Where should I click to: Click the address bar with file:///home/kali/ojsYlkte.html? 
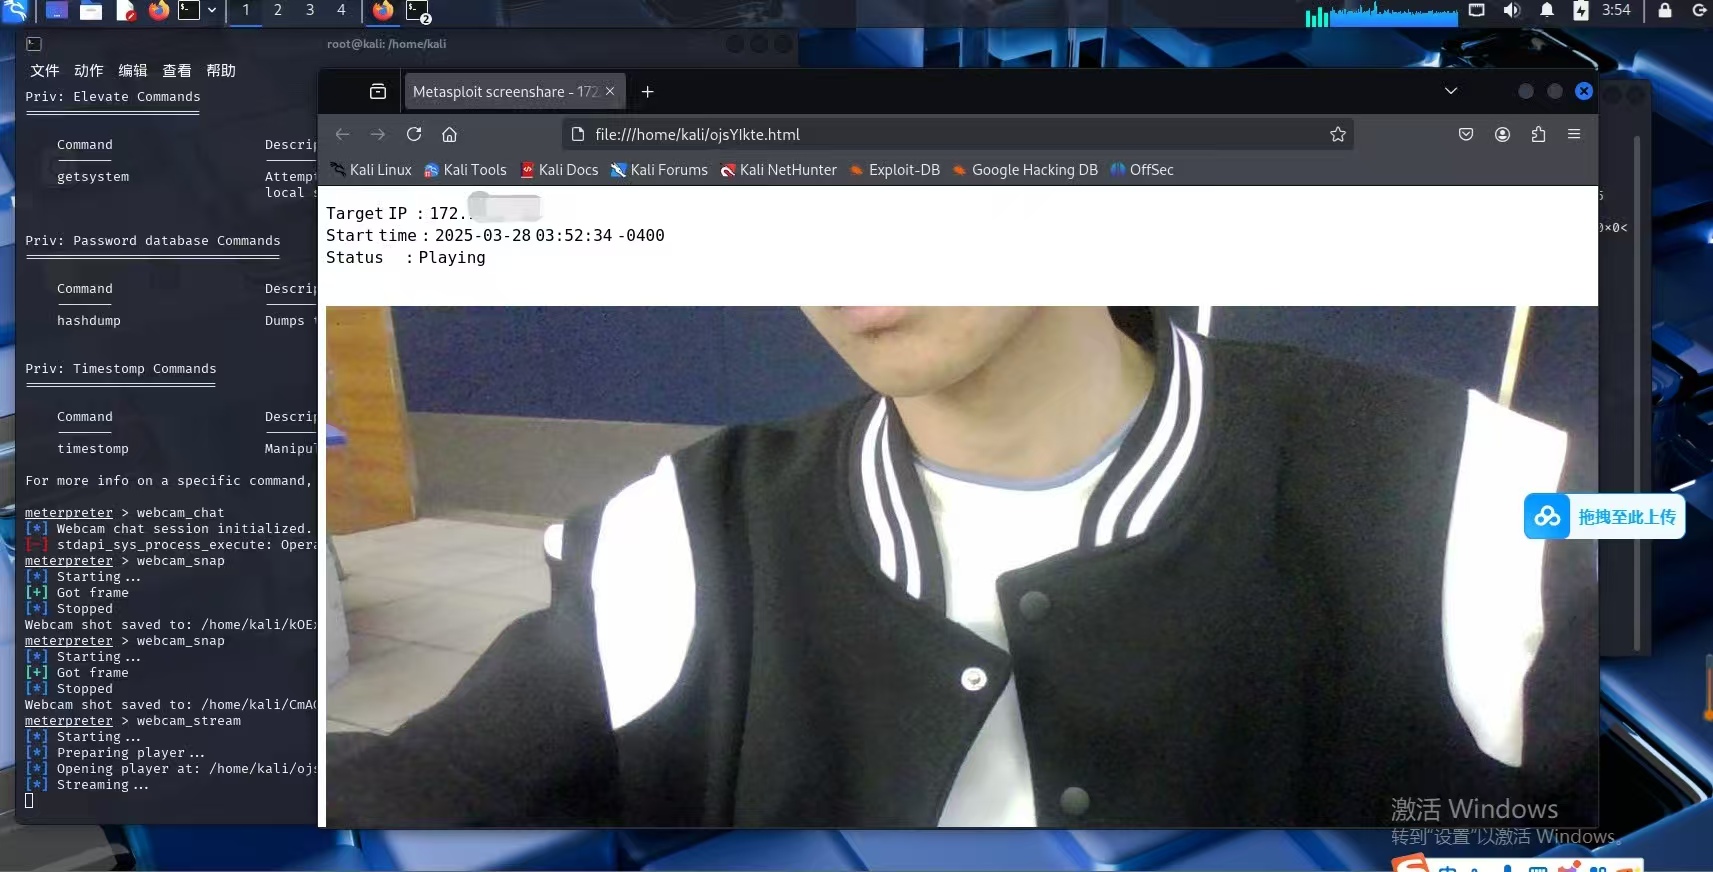(x=957, y=134)
